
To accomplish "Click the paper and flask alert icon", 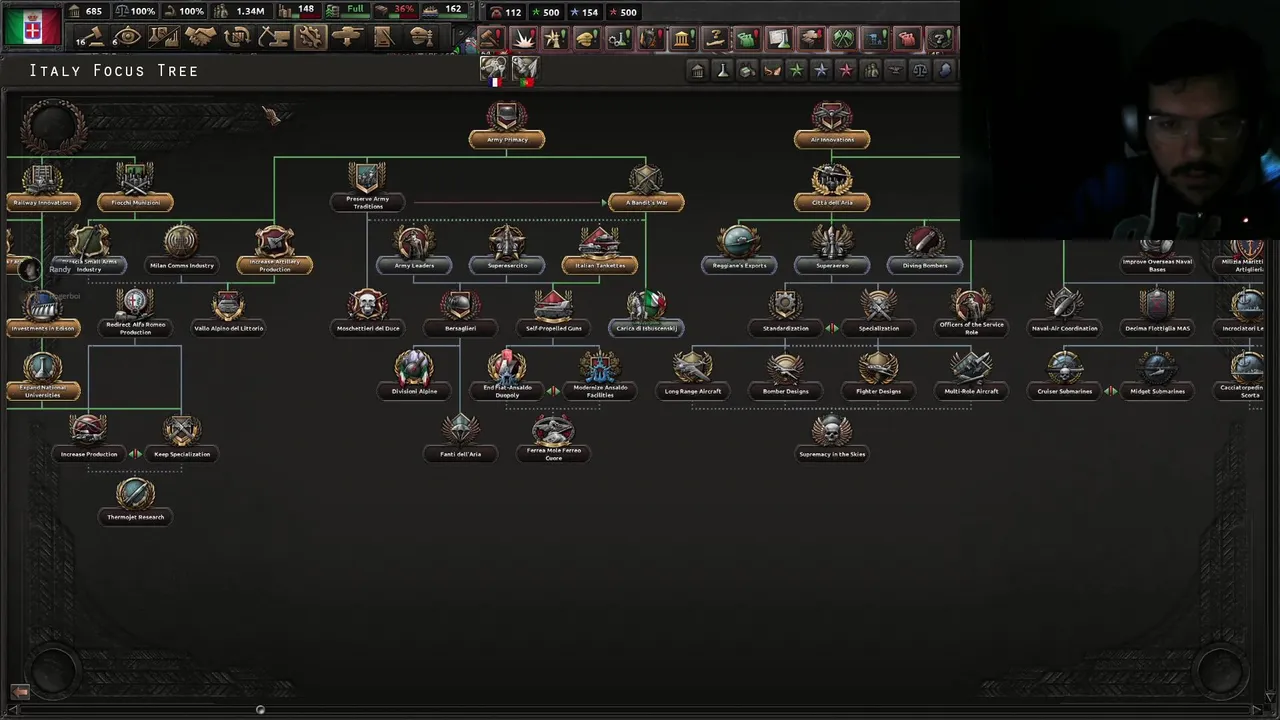I will point(779,39).
